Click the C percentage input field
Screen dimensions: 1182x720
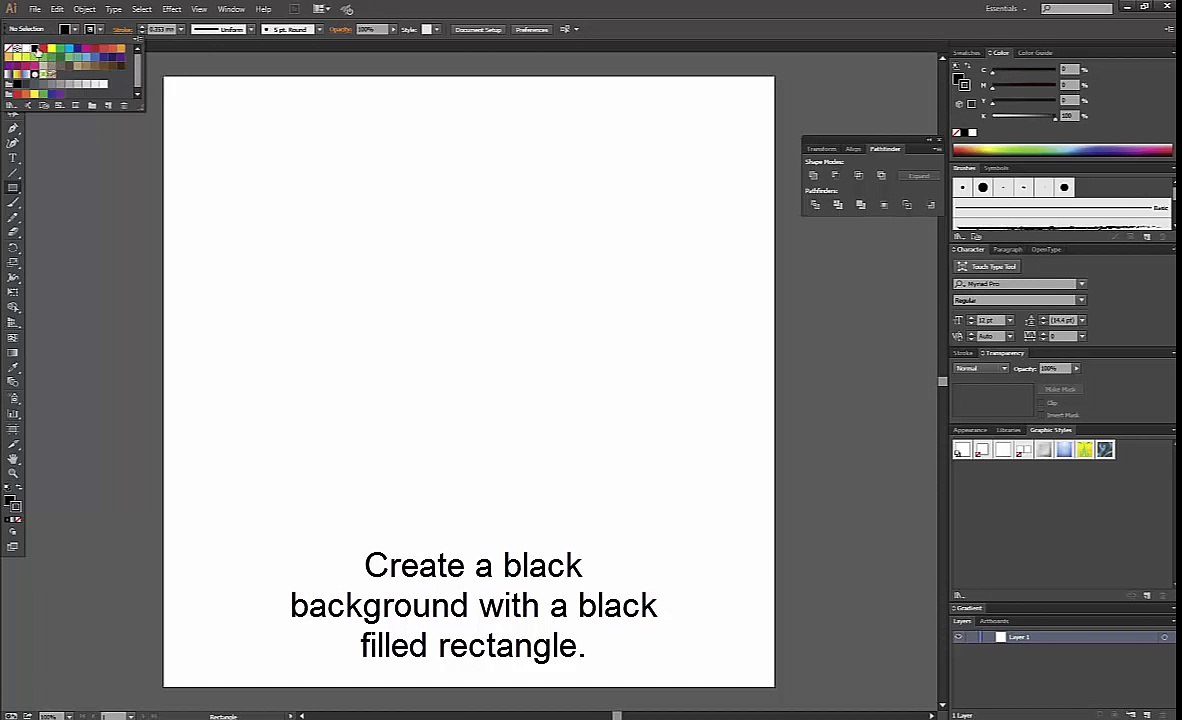point(1070,69)
